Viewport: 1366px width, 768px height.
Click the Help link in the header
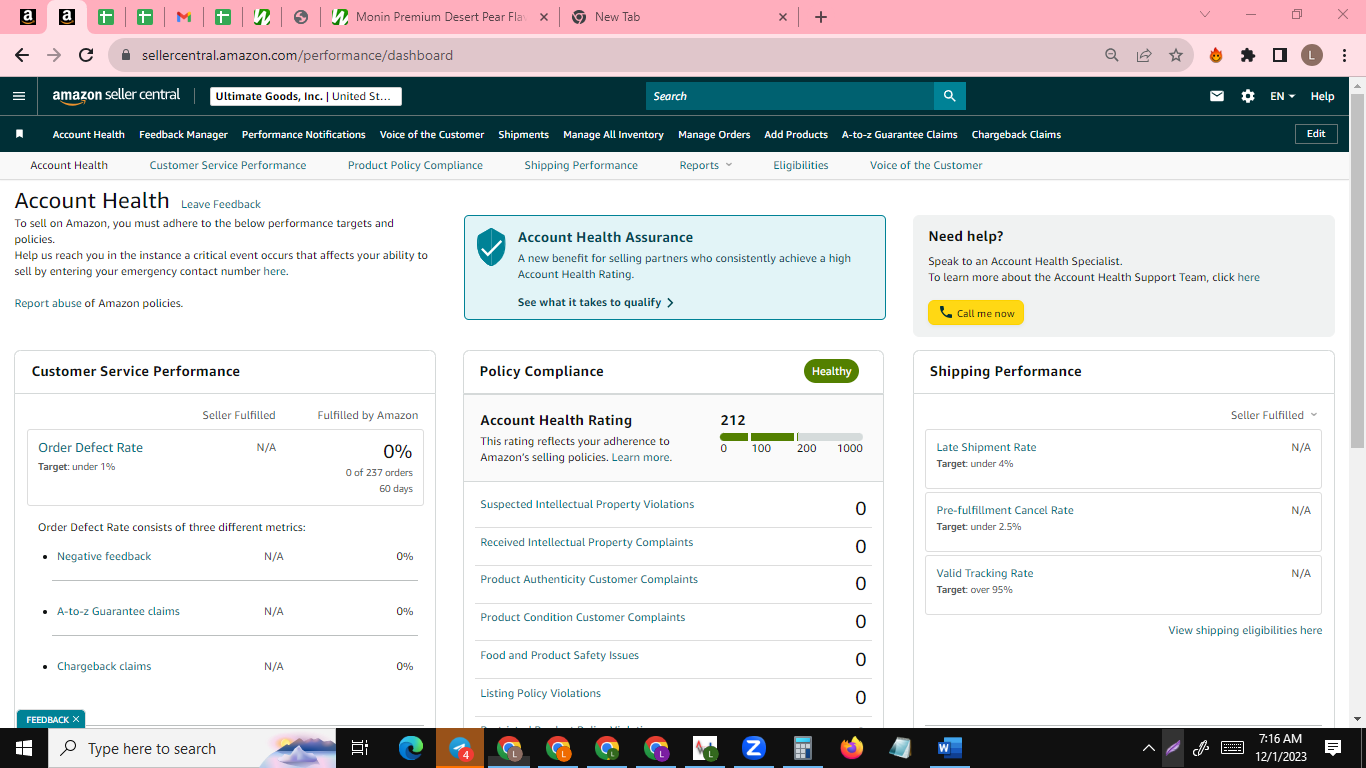pos(1322,96)
